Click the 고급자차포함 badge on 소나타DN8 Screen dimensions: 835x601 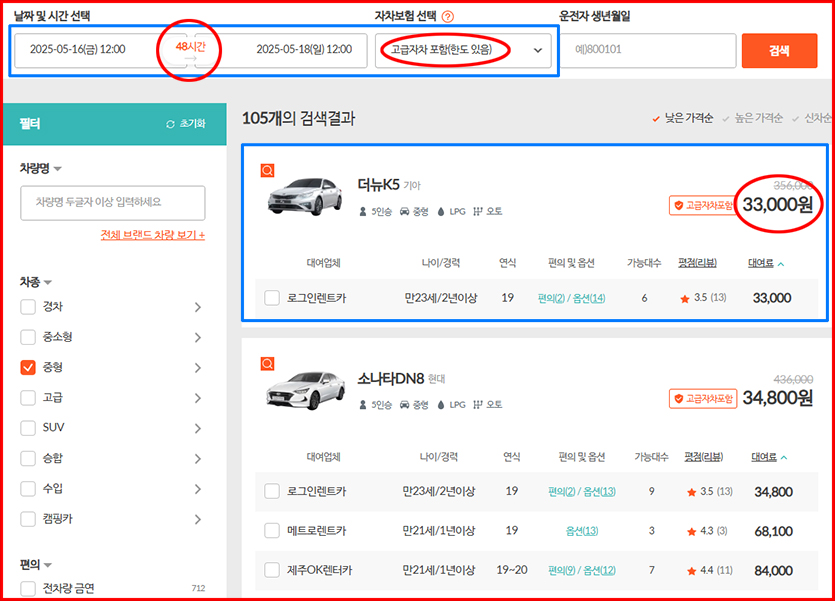pyautogui.click(x=703, y=399)
